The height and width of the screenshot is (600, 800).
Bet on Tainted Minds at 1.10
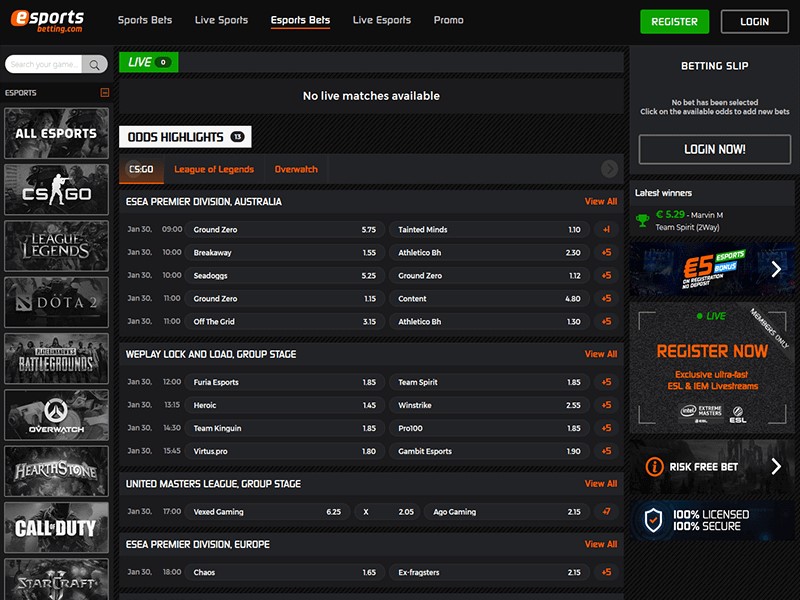coord(489,230)
